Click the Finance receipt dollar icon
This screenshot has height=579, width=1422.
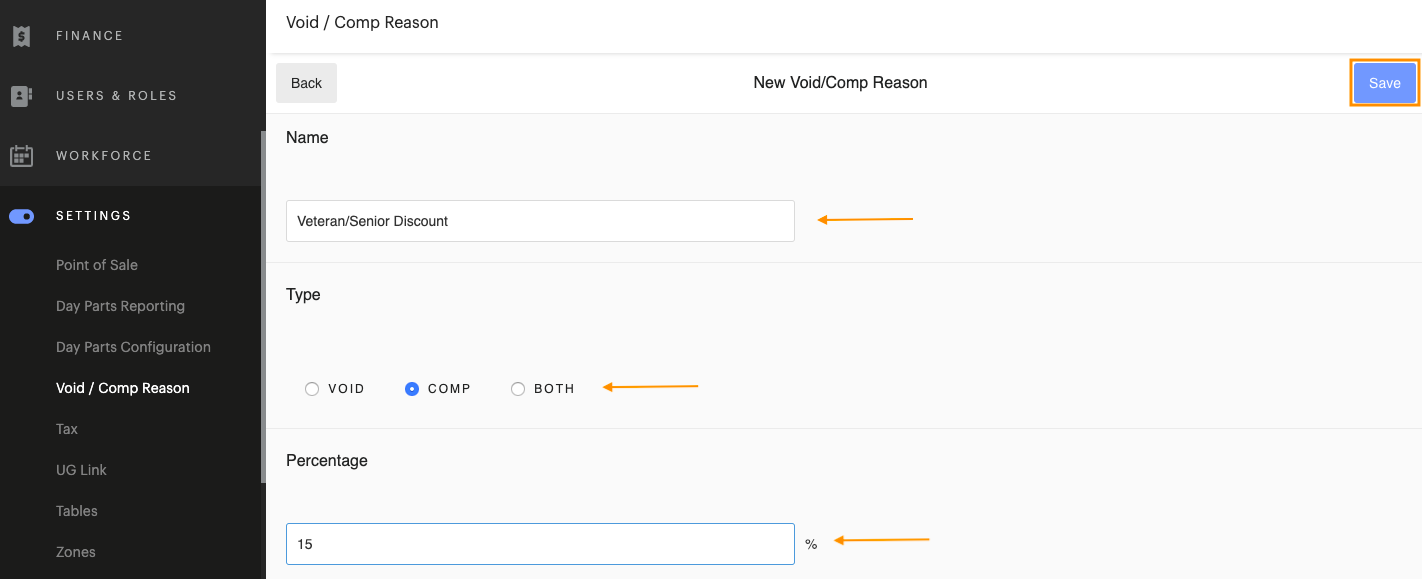pyautogui.click(x=21, y=36)
